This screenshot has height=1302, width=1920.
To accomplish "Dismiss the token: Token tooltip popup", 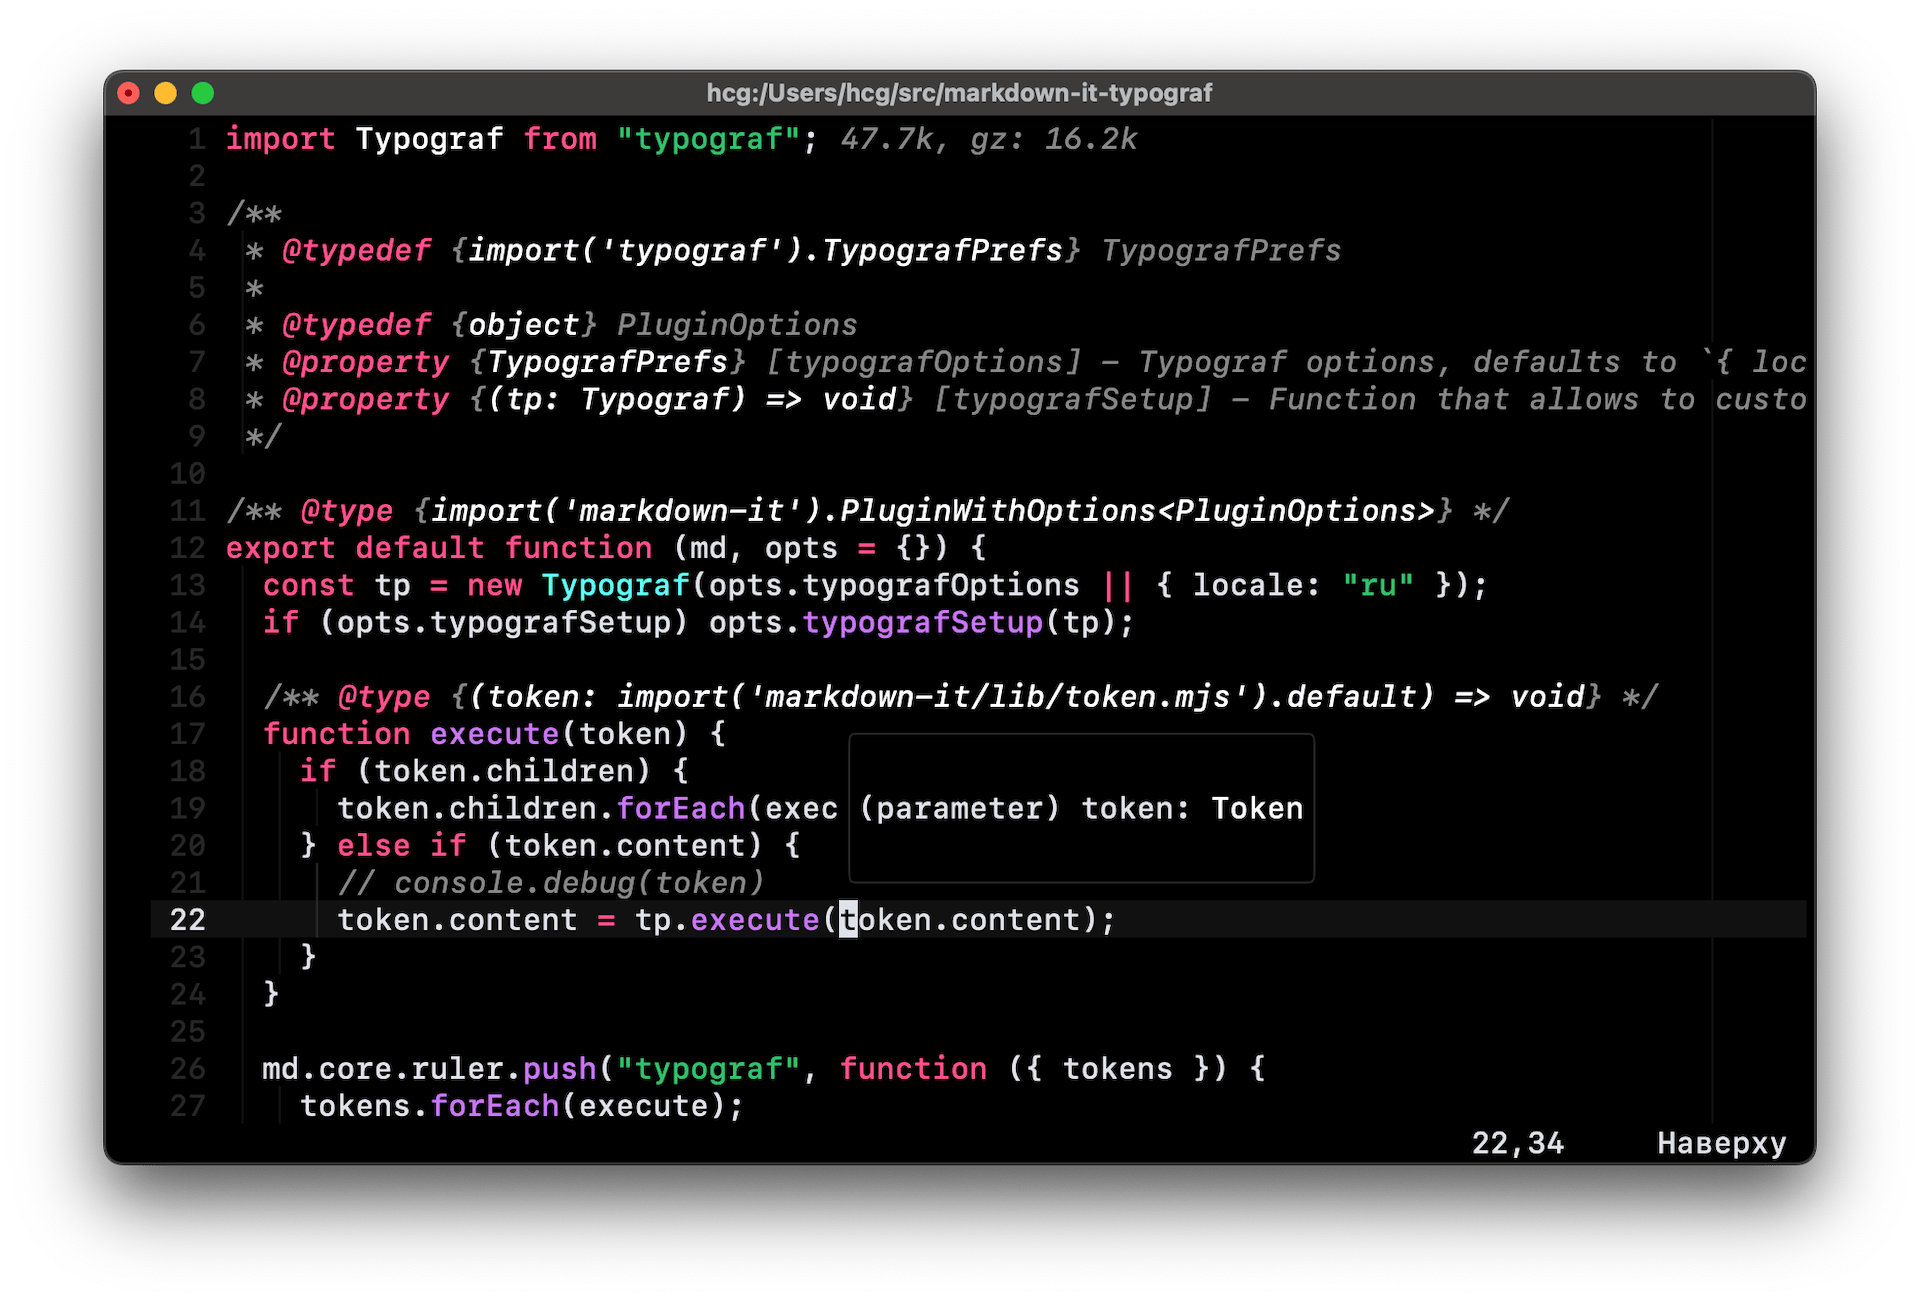I will [x=1081, y=808].
